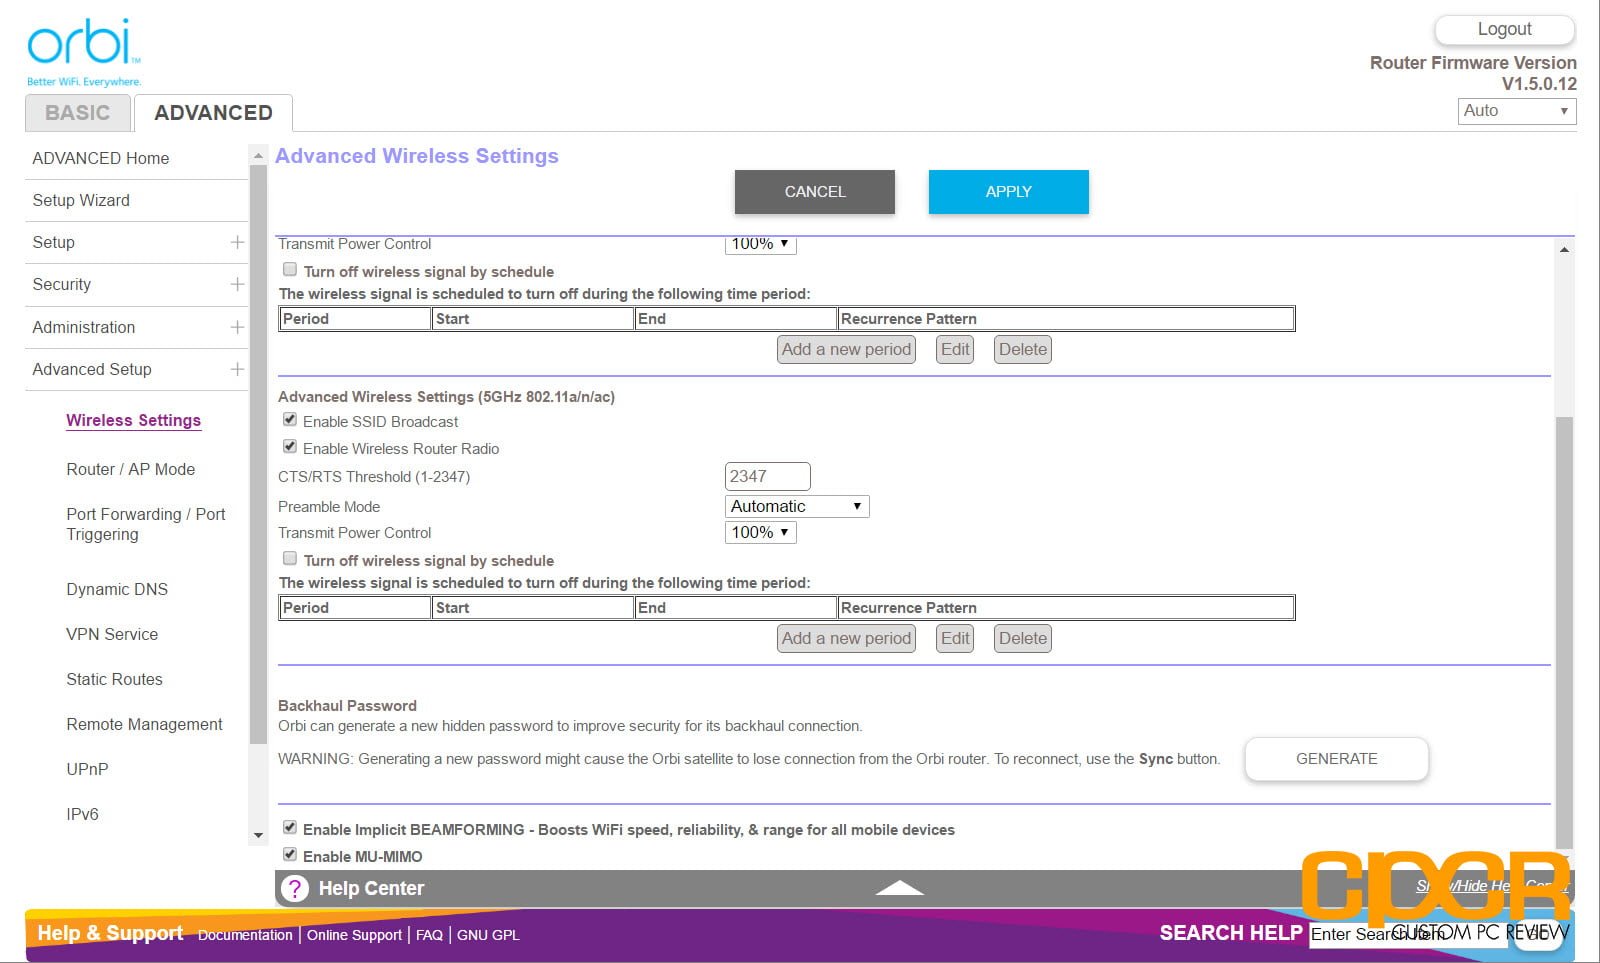Click the CTS/RTS Threshold input field
This screenshot has width=1600, height=963.
coord(767,476)
